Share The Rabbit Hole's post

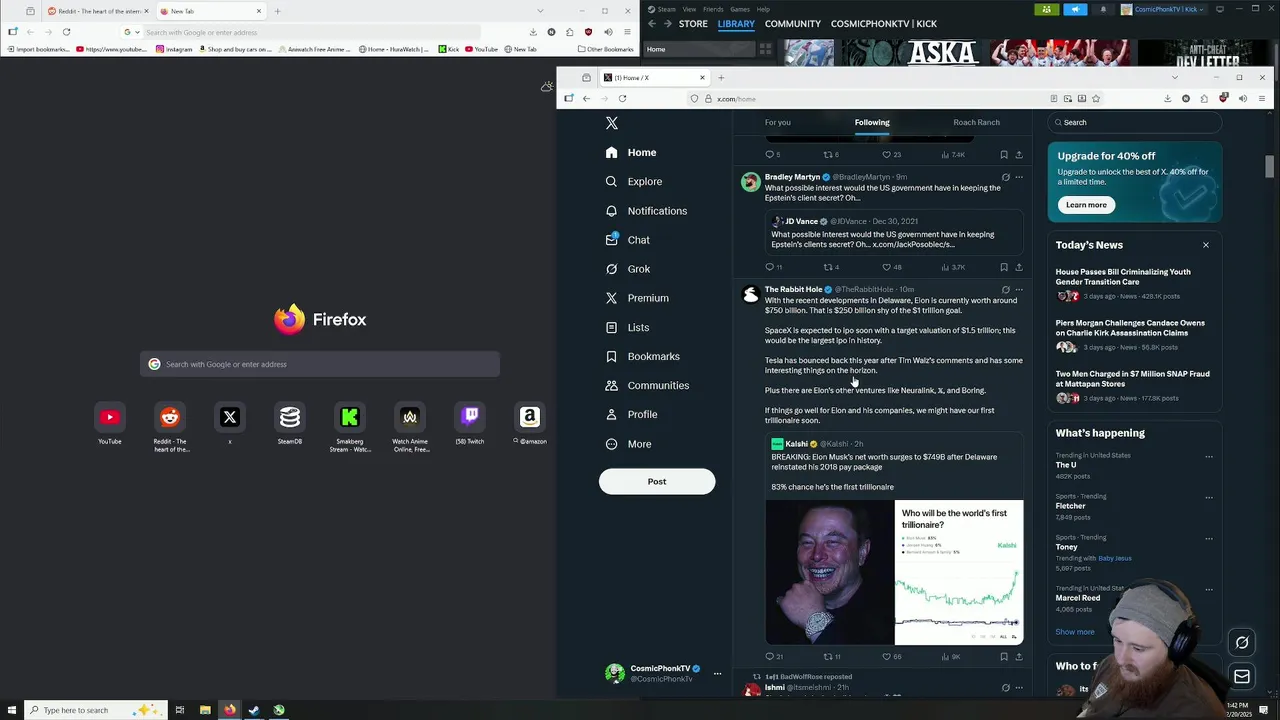1019,657
